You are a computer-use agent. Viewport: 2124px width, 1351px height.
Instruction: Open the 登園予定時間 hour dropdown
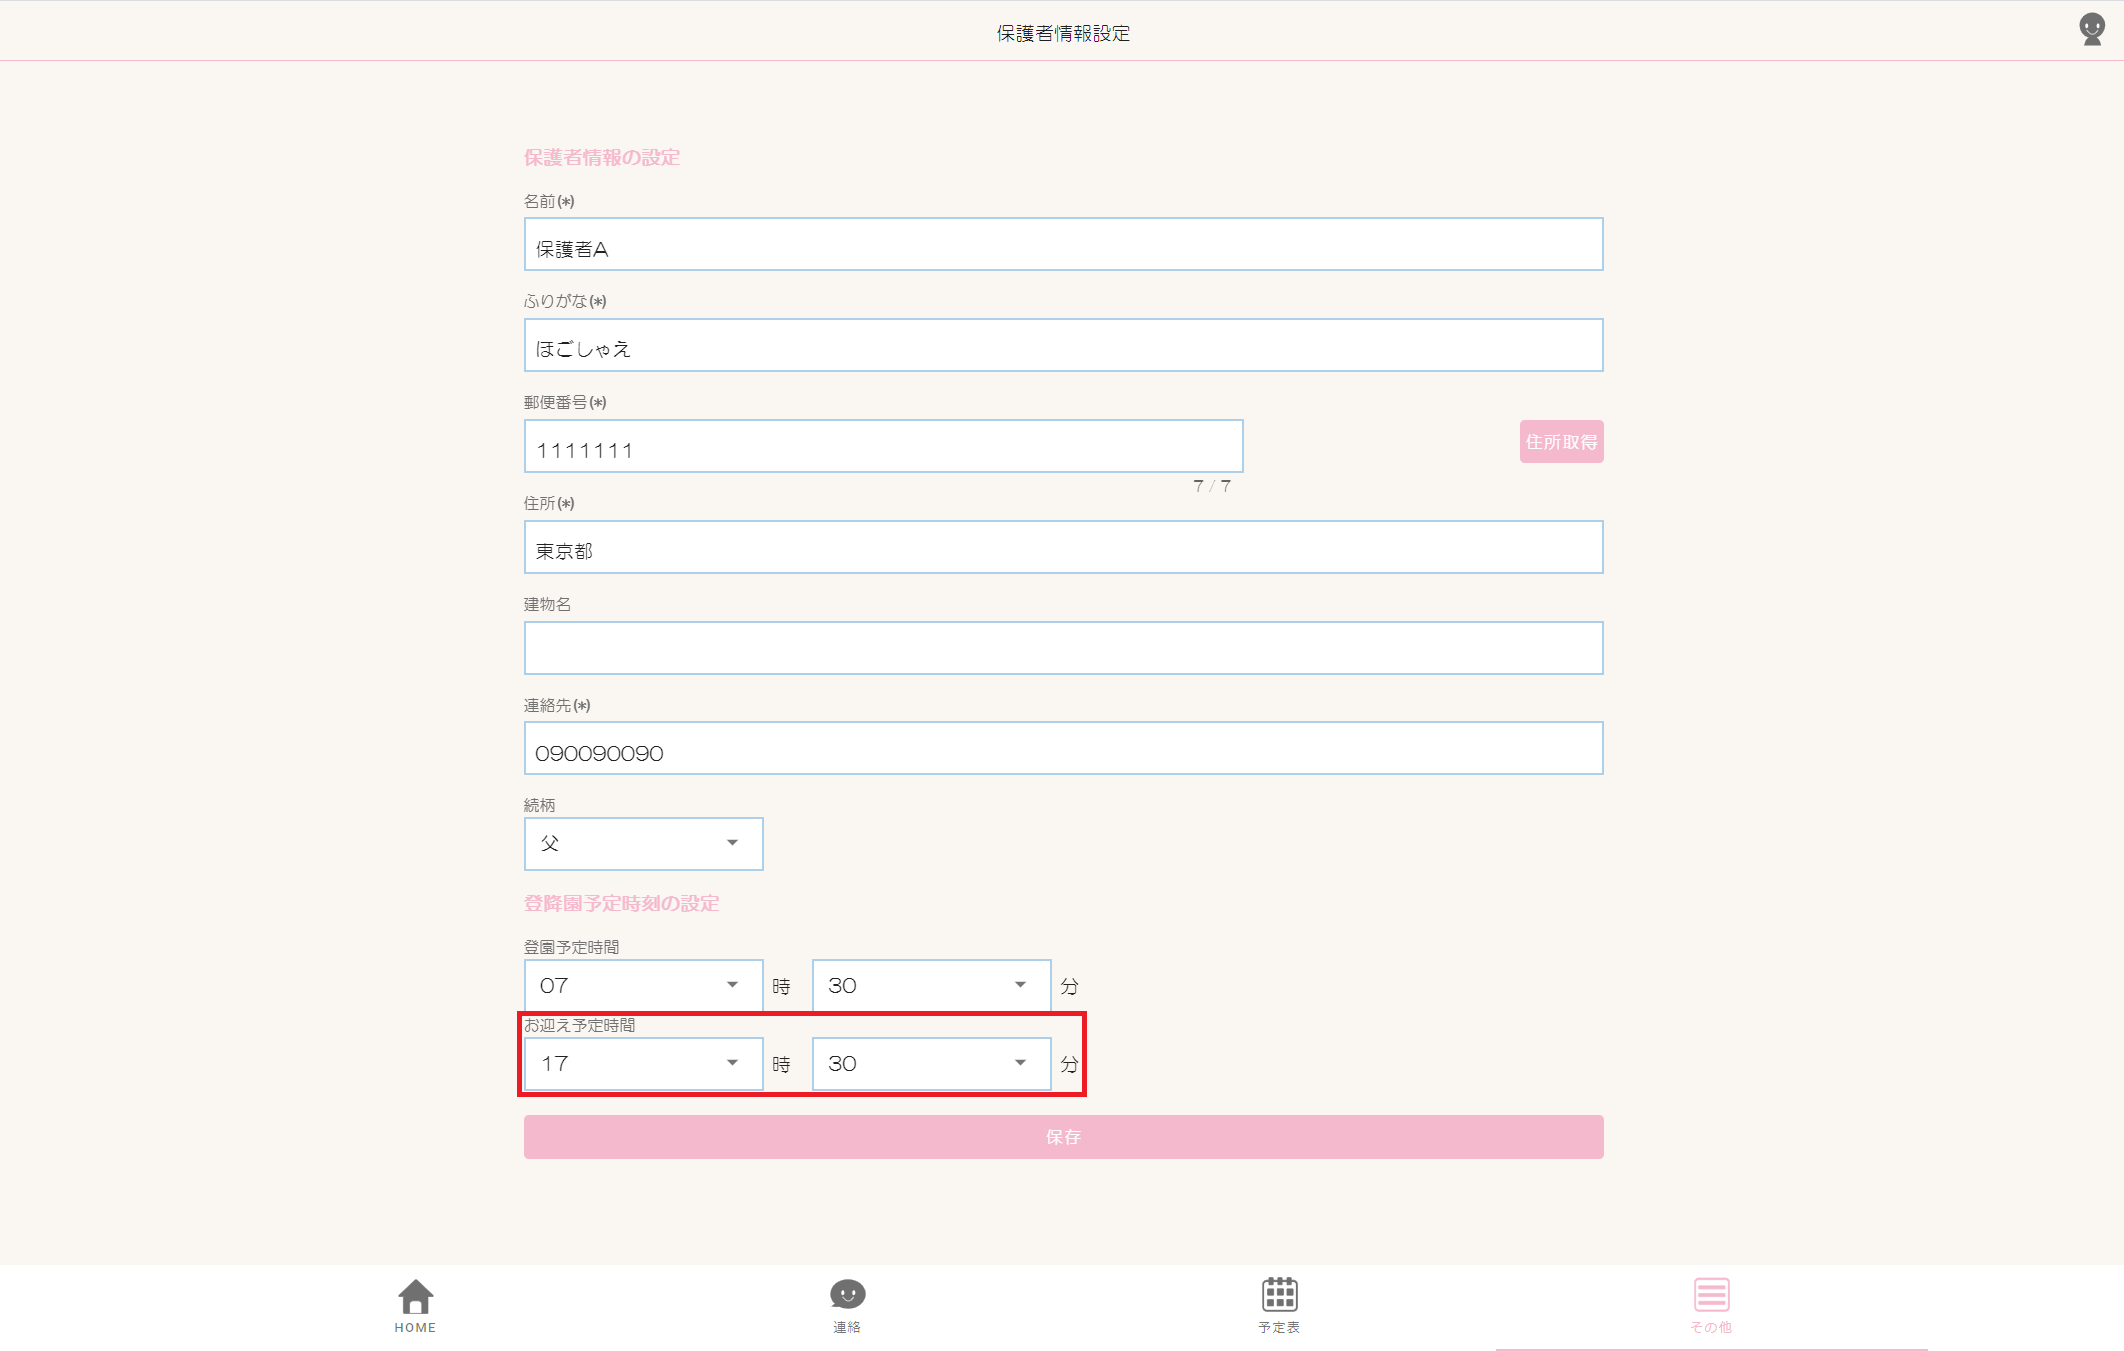coord(643,986)
